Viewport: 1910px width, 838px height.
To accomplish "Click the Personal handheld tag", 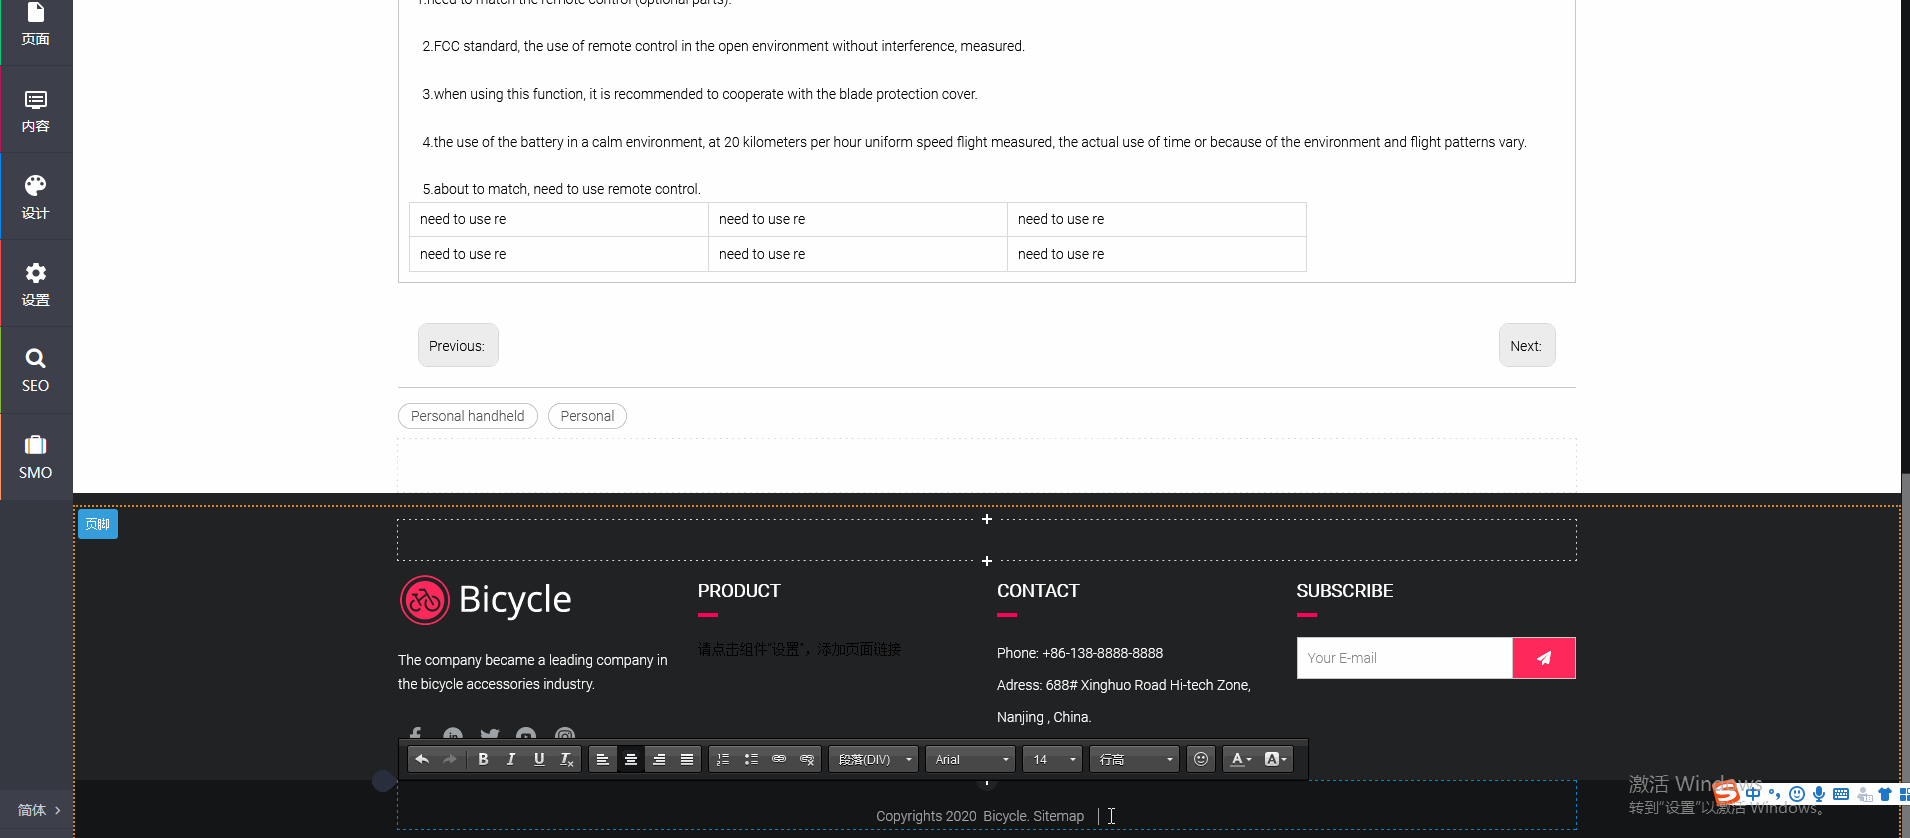I will 467,416.
